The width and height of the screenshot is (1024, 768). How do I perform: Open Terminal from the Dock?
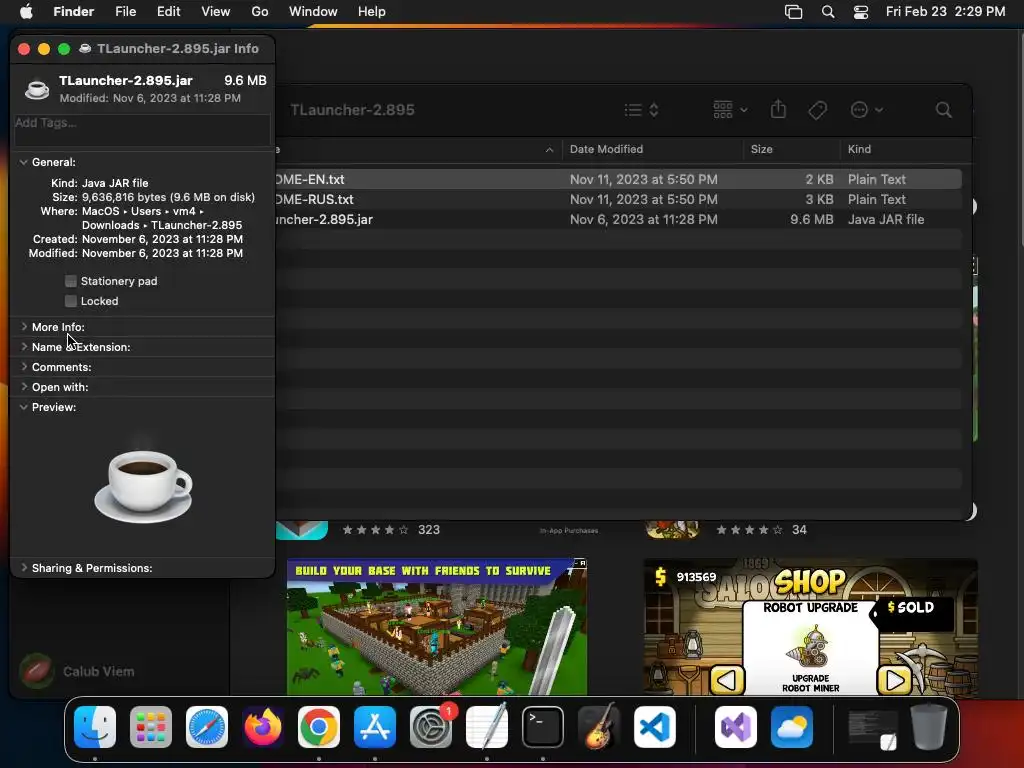click(x=543, y=727)
